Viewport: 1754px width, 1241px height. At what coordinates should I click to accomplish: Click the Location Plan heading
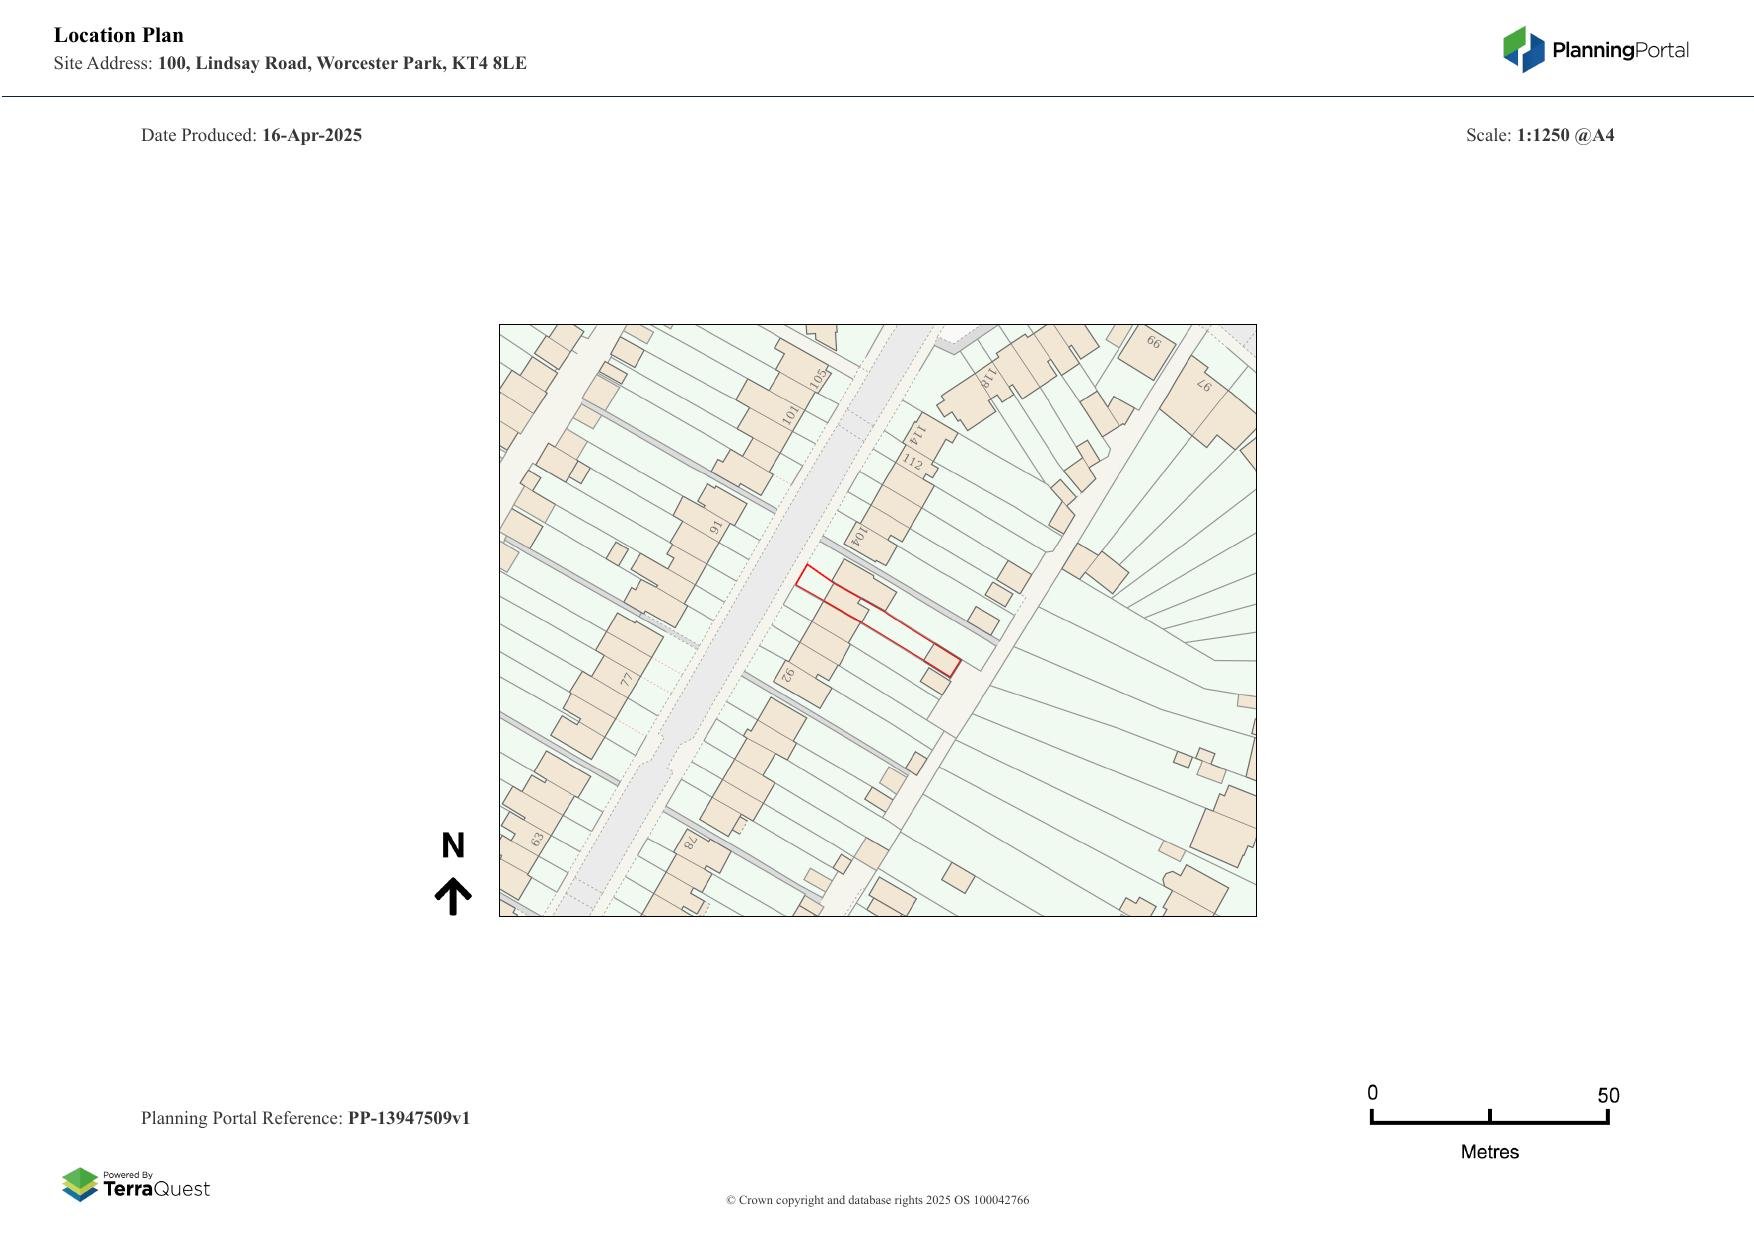point(118,35)
